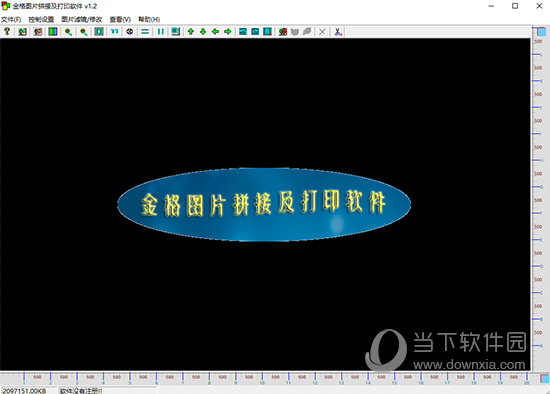Viewport: 550px width, 394px height.
Task: Click the first grayed-out shape icon
Action: (x=295, y=32)
